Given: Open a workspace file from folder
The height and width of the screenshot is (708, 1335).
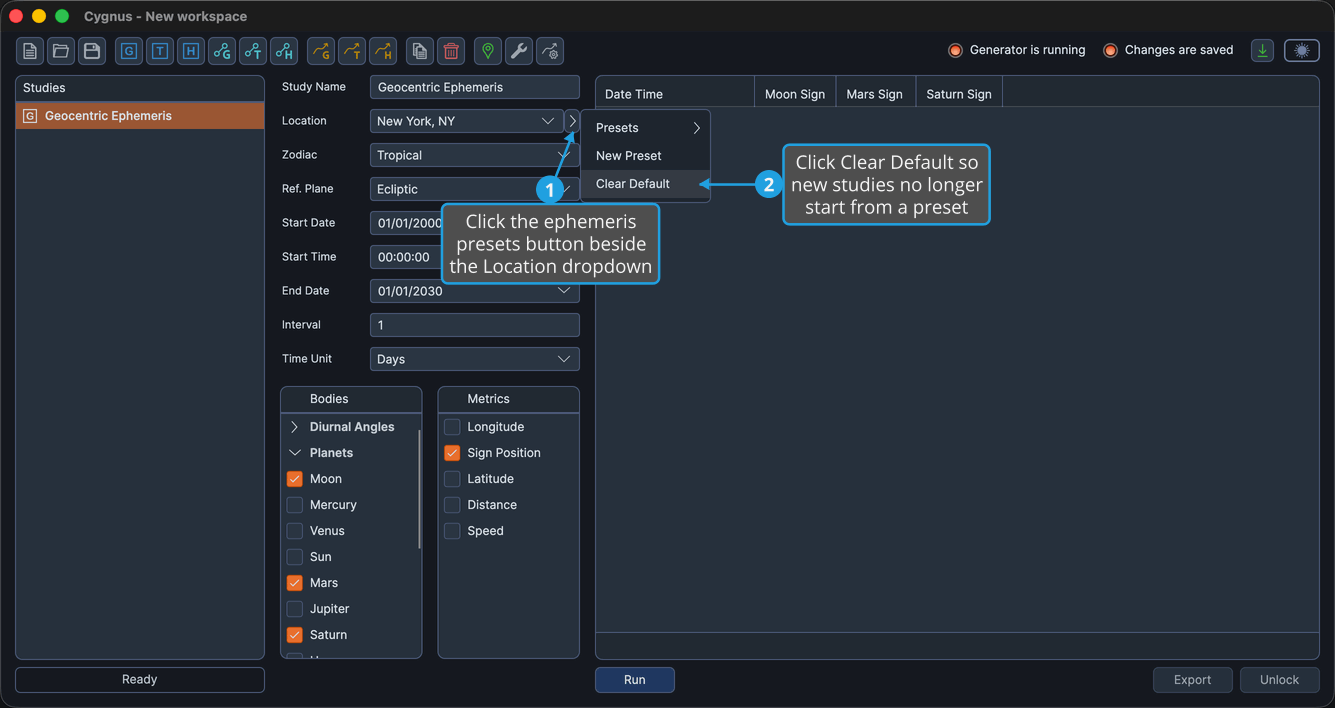Looking at the screenshot, I should coord(61,51).
